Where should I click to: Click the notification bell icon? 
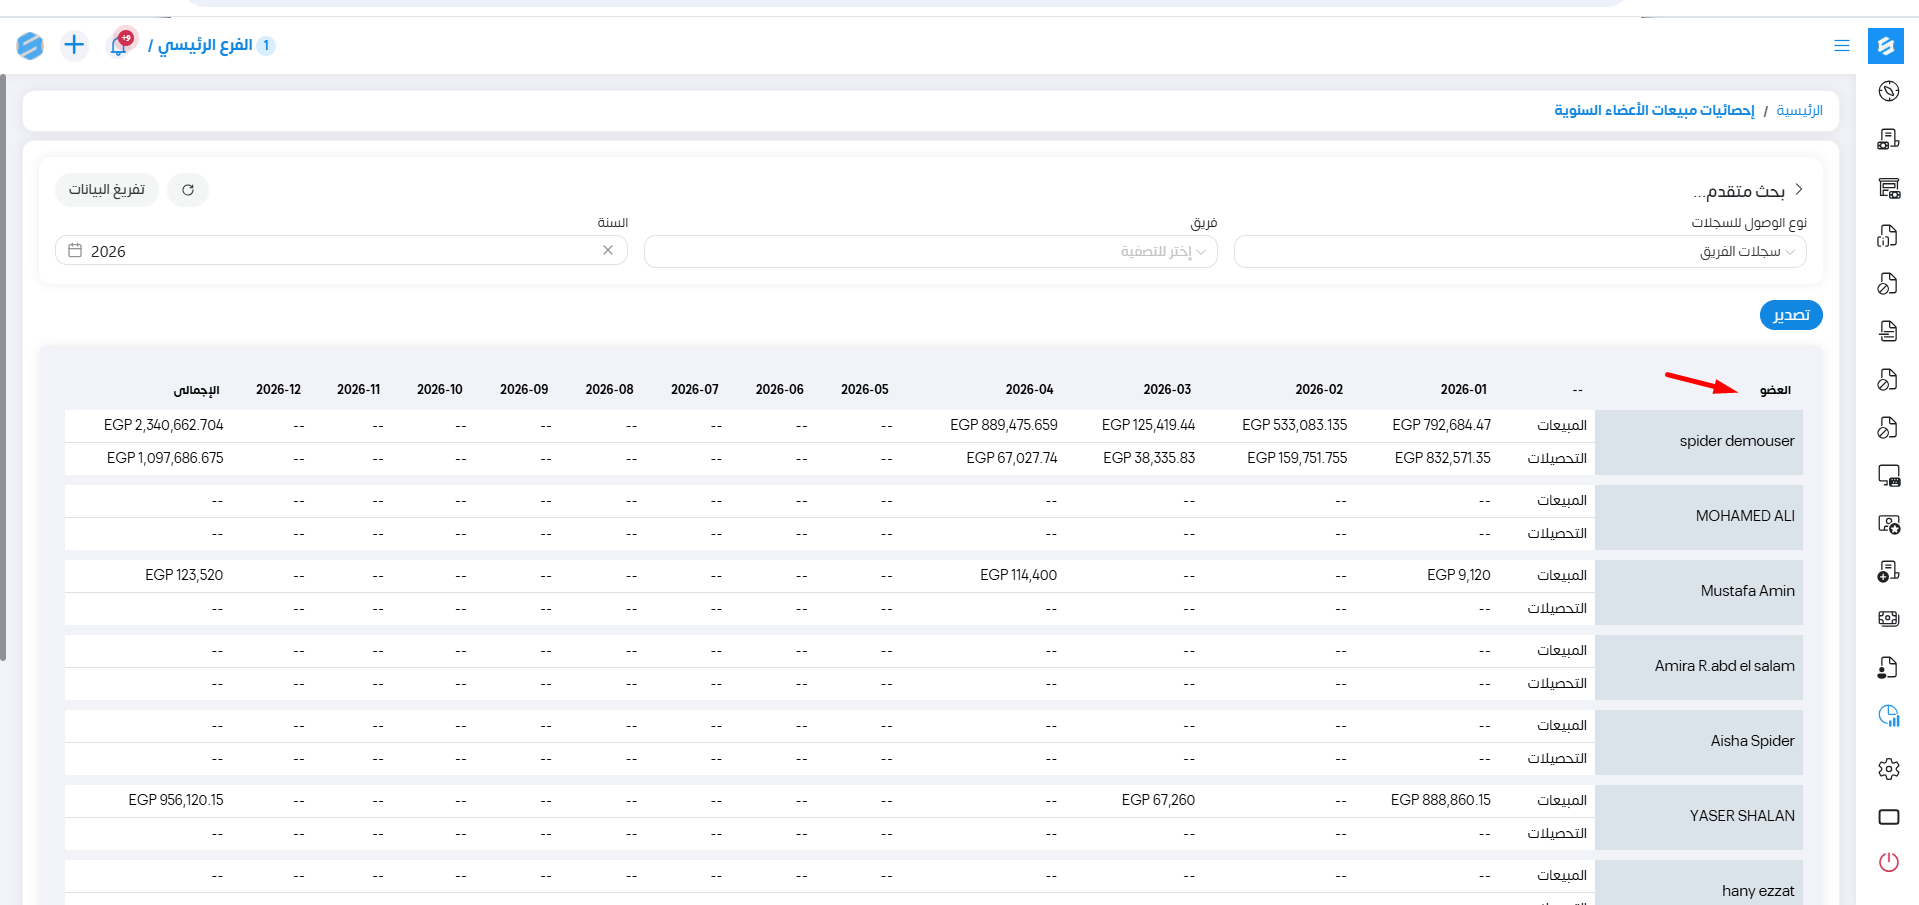[x=118, y=45]
